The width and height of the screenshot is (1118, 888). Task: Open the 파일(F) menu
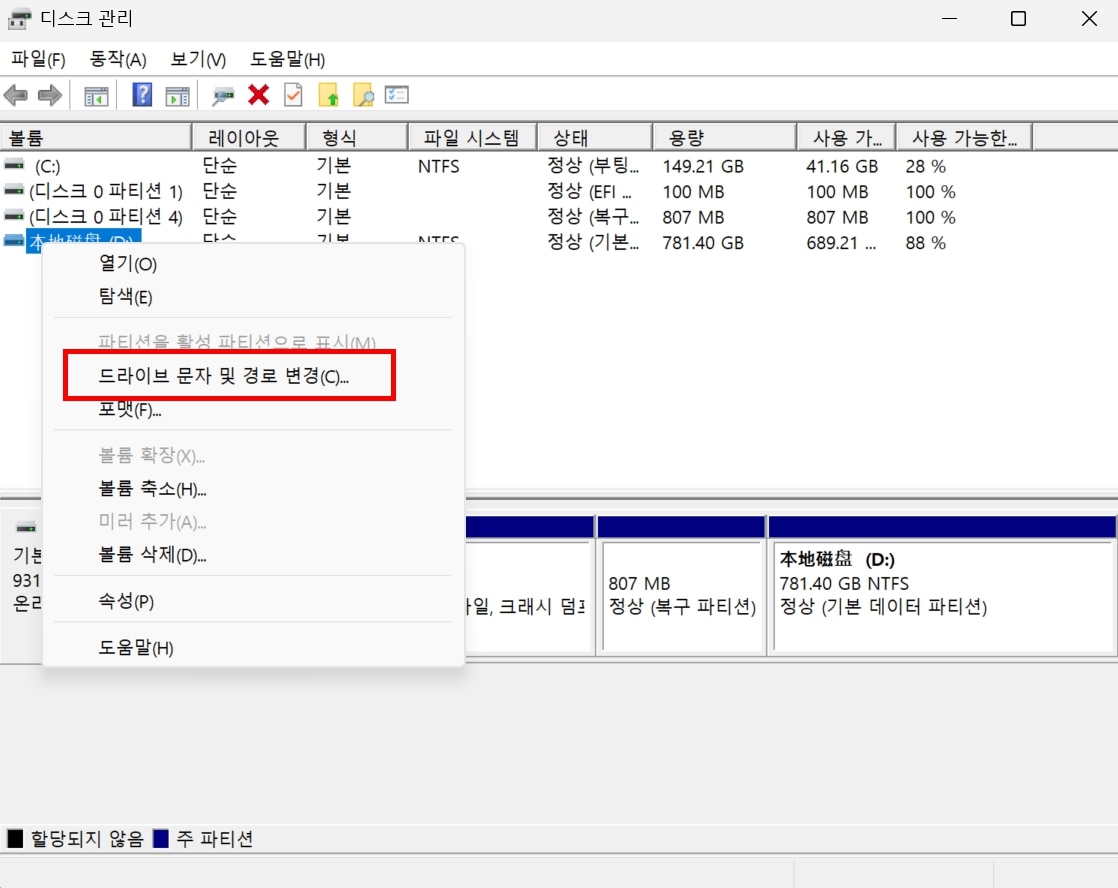click(x=38, y=59)
